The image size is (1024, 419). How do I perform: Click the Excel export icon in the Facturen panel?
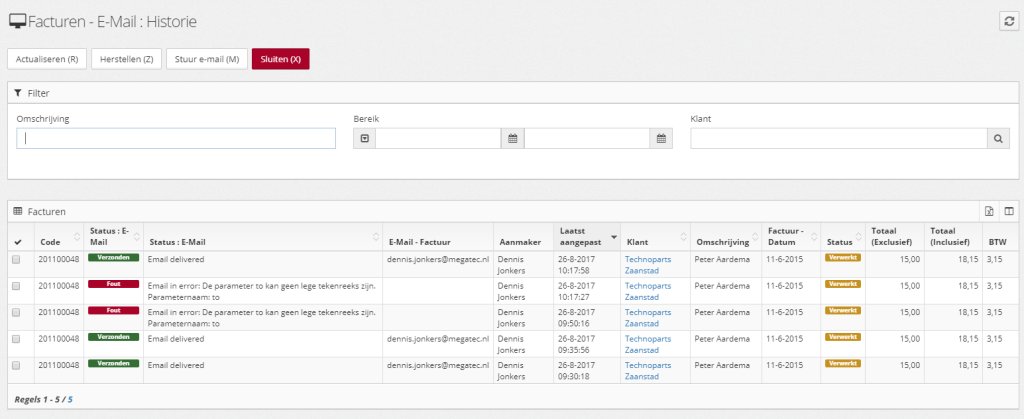[989, 211]
